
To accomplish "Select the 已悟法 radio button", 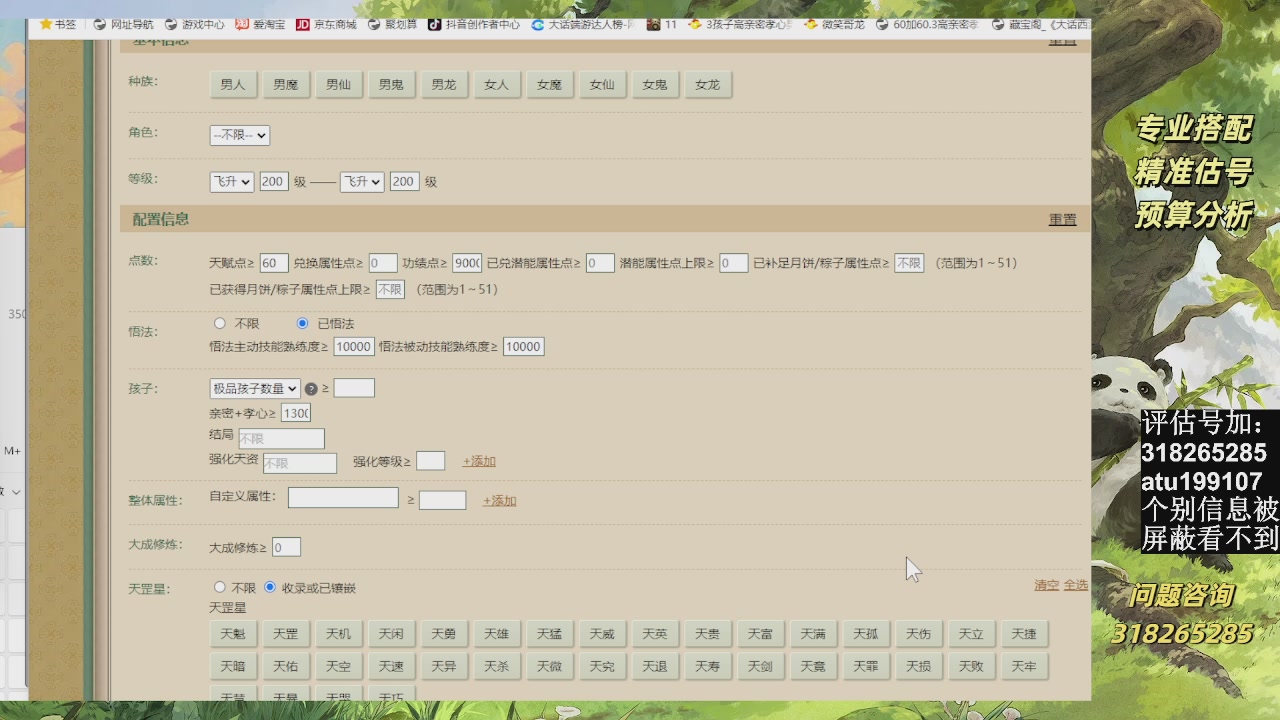I will (x=302, y=323).
